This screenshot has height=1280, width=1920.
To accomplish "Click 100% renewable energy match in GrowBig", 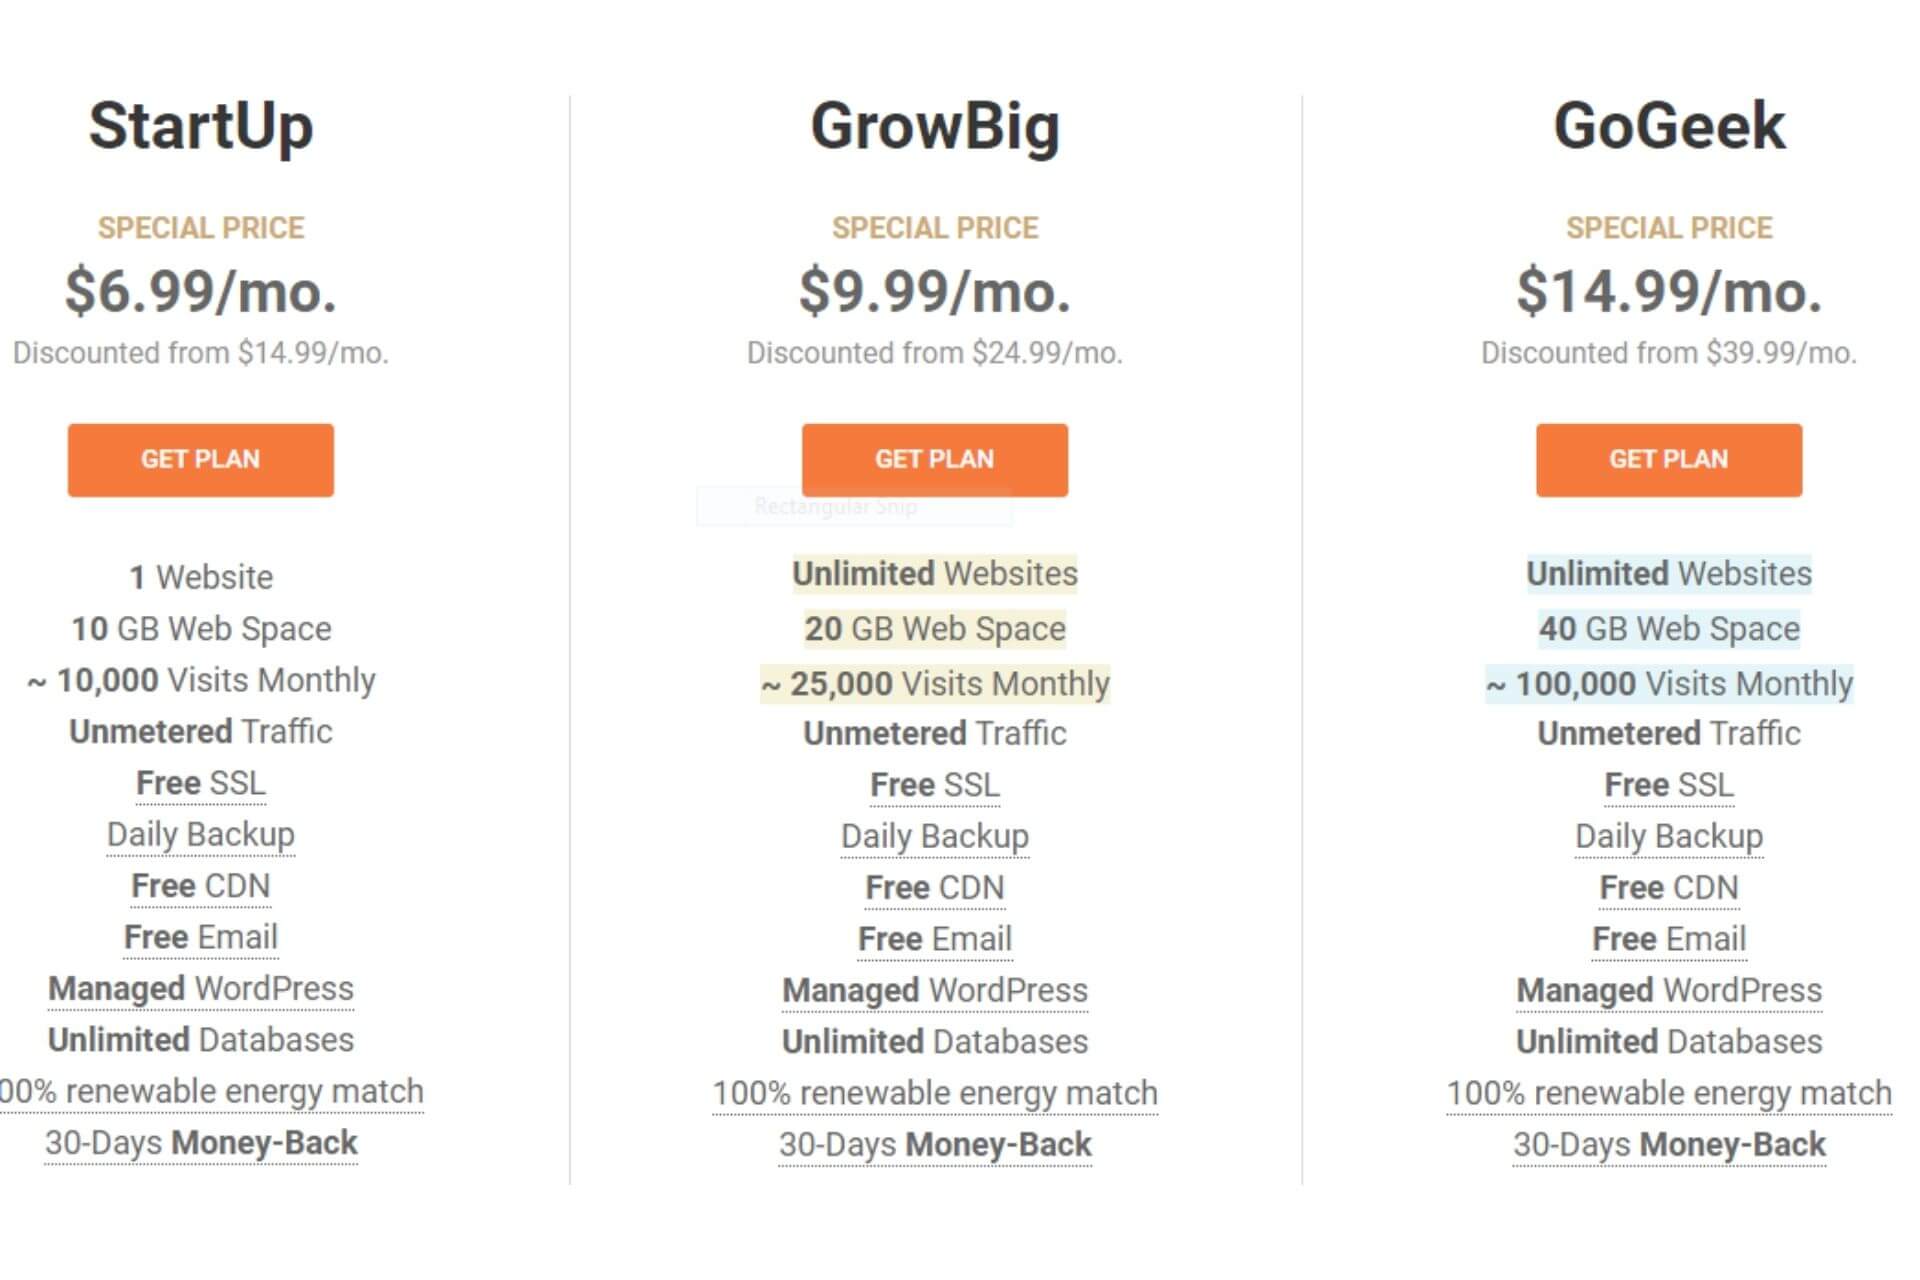I will click(x=934, y=1093).
